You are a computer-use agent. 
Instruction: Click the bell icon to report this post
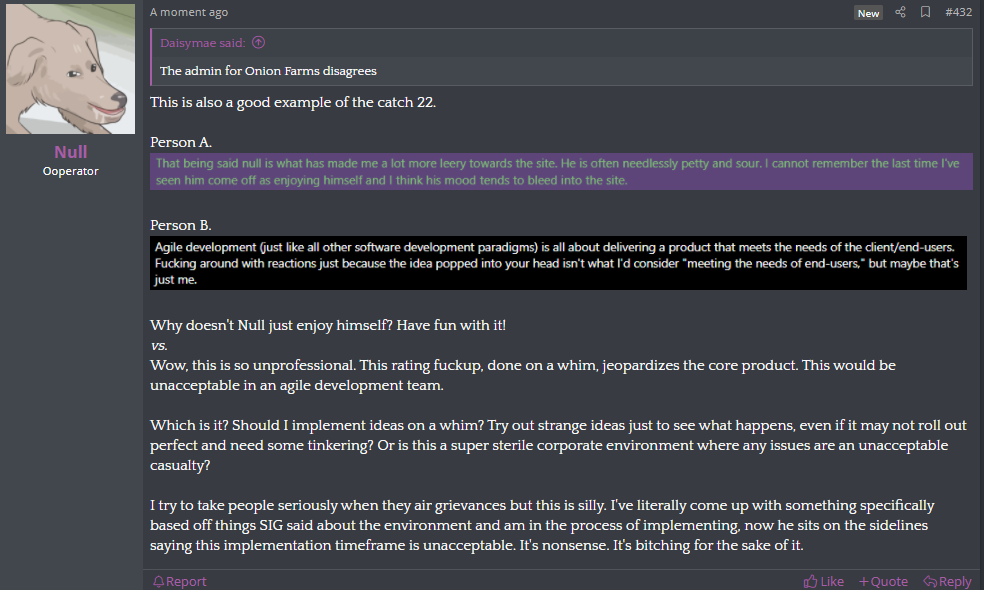point(159,581)
